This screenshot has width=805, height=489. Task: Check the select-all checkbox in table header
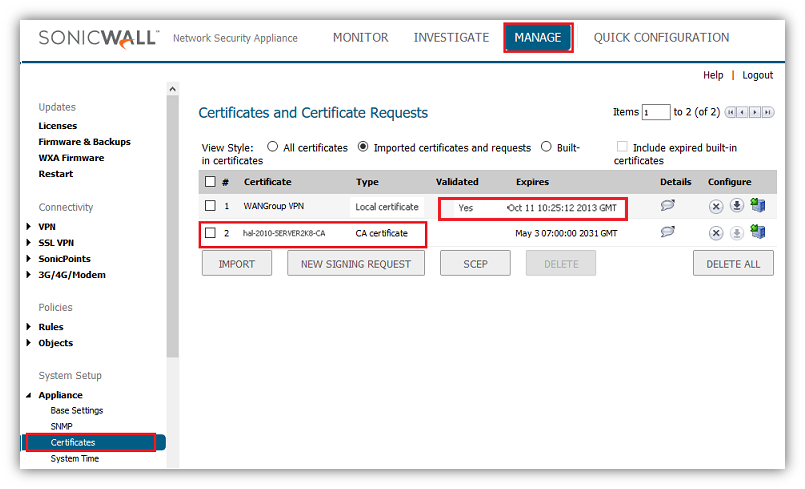(210, 182)
